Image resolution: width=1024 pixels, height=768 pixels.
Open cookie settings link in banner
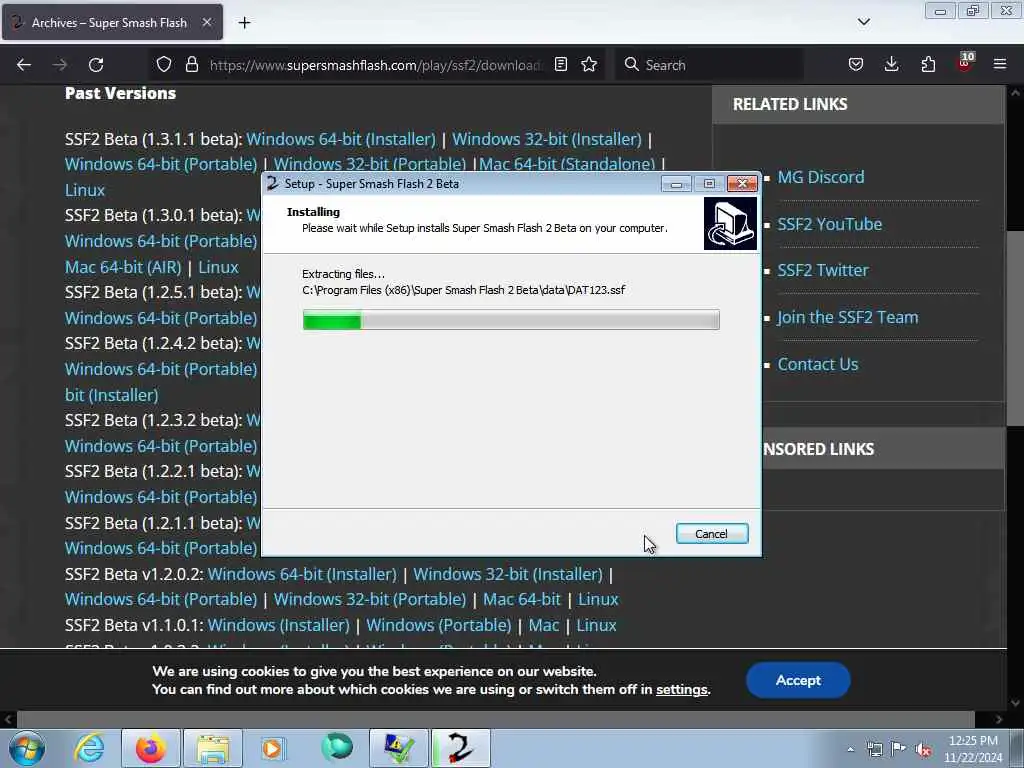coord(682,690)
